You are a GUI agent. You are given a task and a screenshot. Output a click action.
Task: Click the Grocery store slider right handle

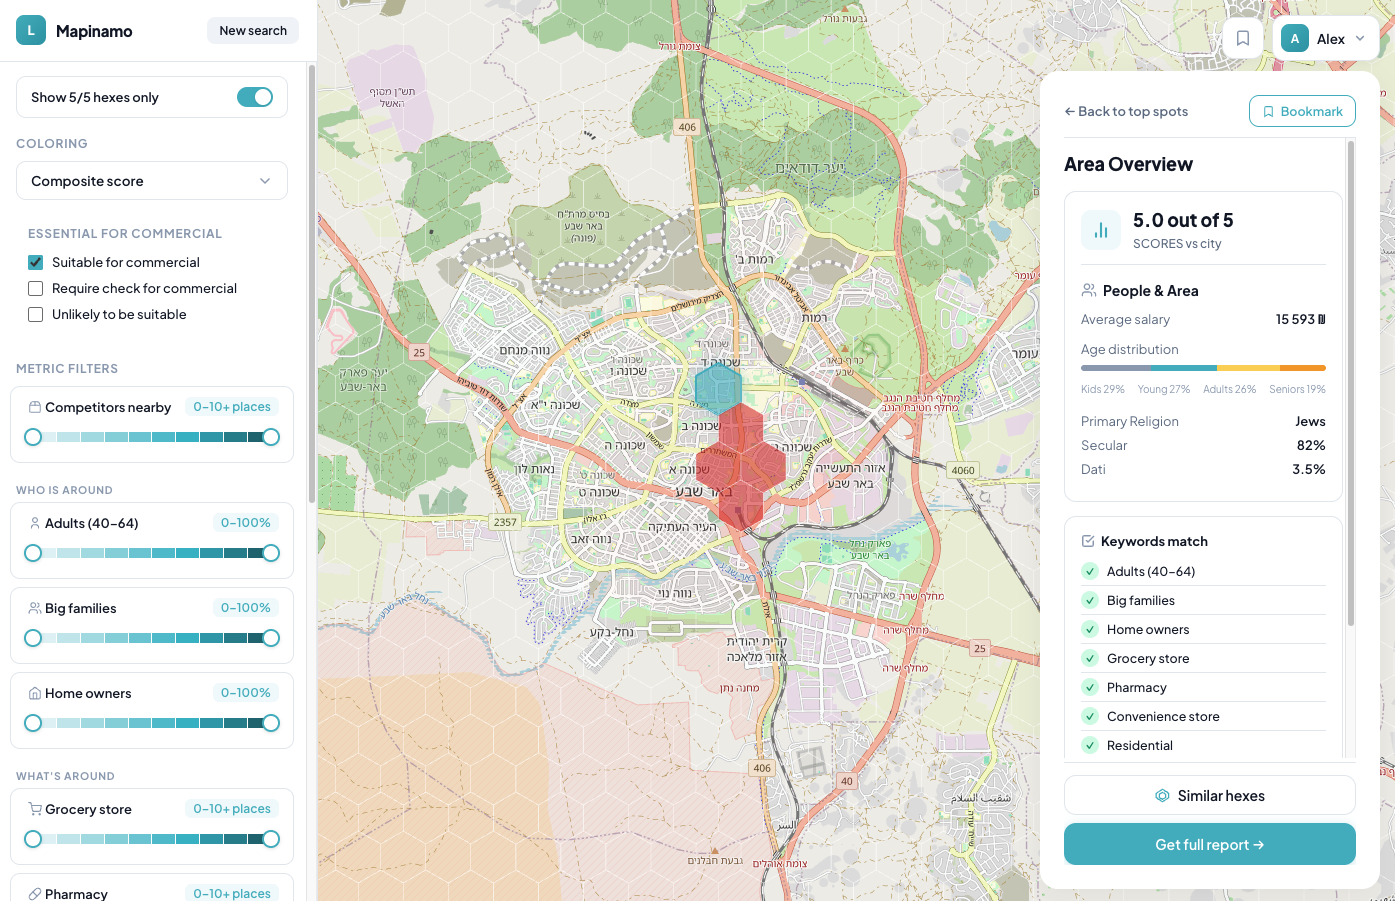[271, 839]
